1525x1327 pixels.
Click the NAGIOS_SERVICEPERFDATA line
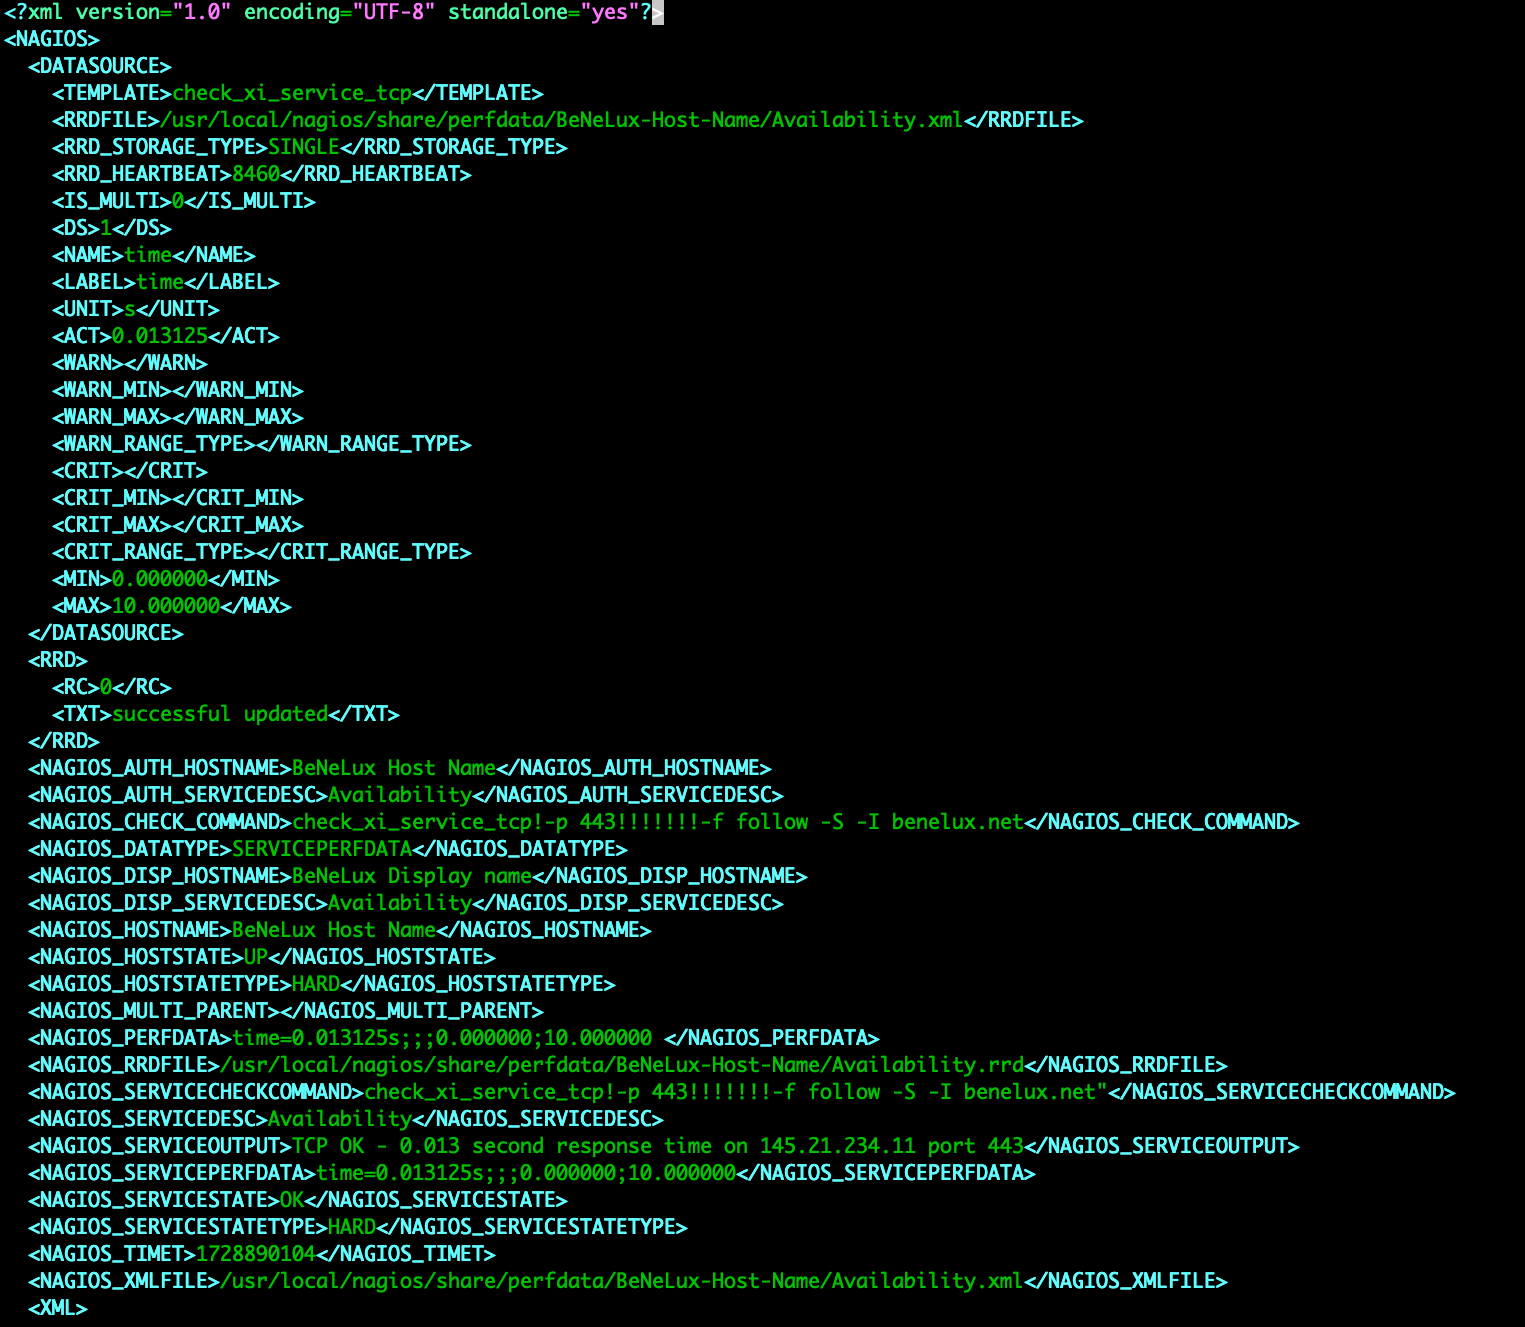point(532,1173)
